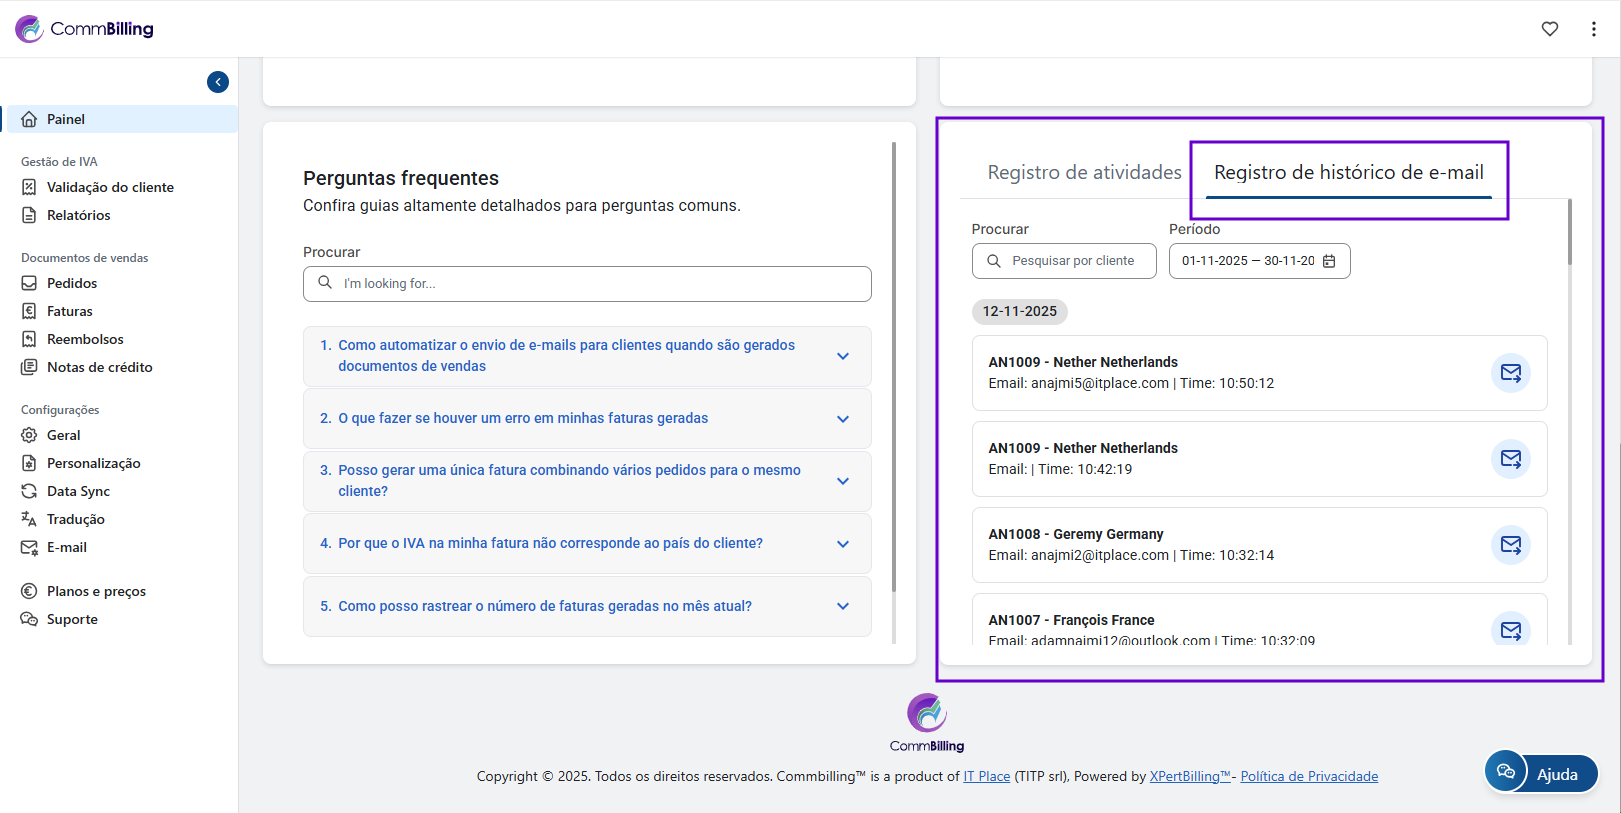
Task: Open the three-dot menu in header
Action: click(1593, 29)
